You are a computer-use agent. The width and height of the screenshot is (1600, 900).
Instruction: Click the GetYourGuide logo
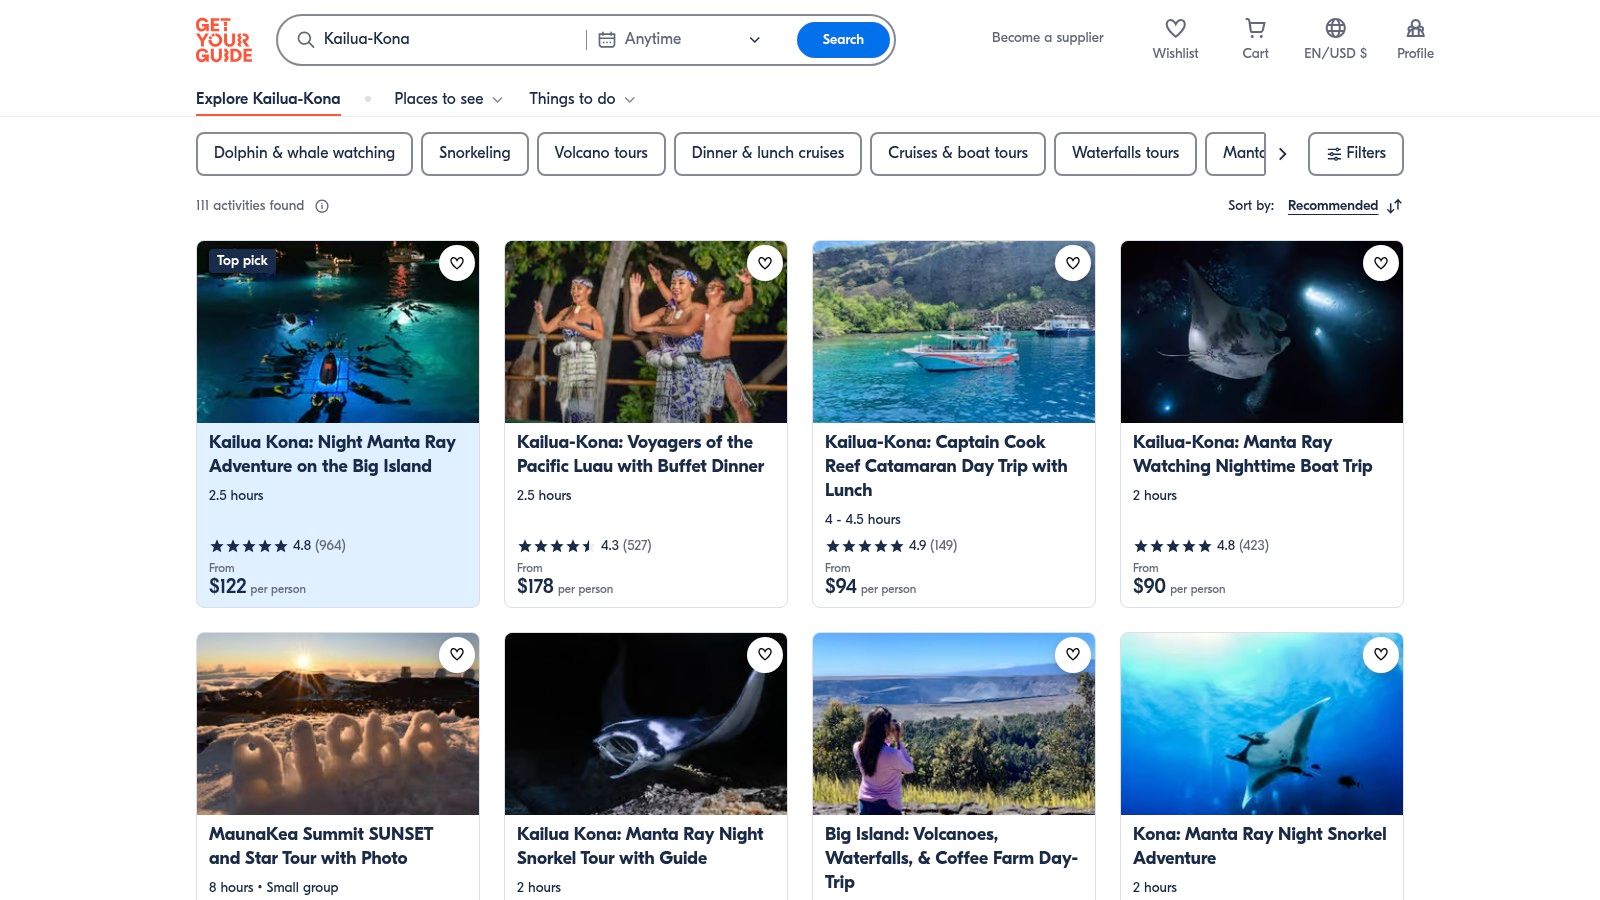(x=224, y=40)
